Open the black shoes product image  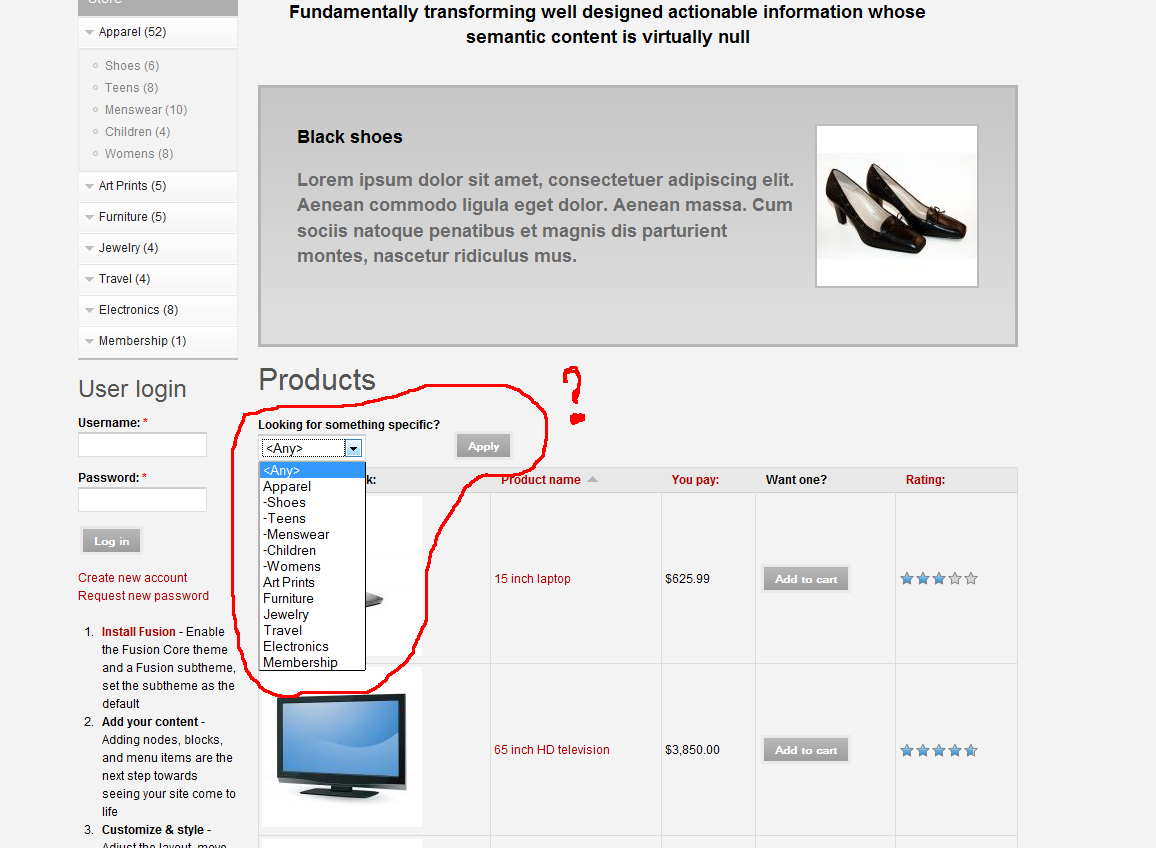[896, 206]
